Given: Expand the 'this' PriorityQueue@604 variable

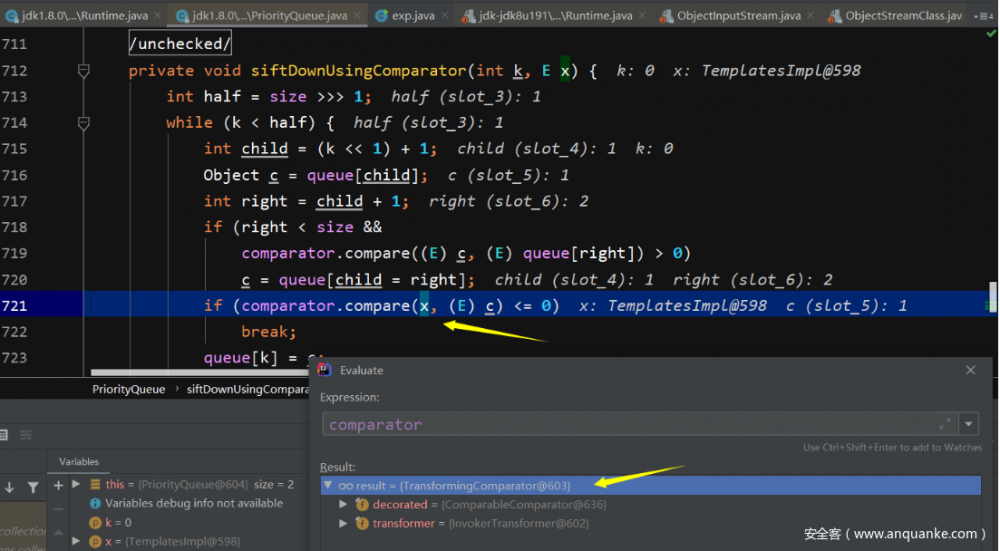Looking at the screenshot, I should point(77,485).
